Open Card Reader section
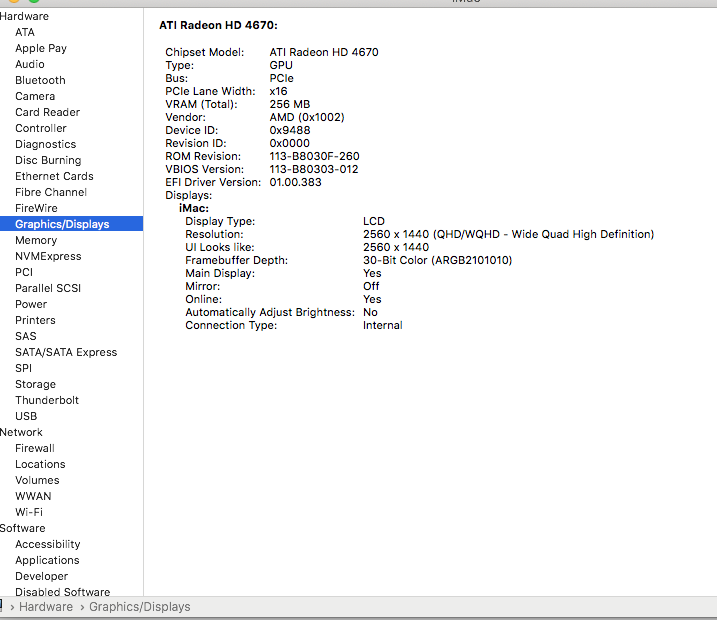717x620 pixels. tap(48, 112)
